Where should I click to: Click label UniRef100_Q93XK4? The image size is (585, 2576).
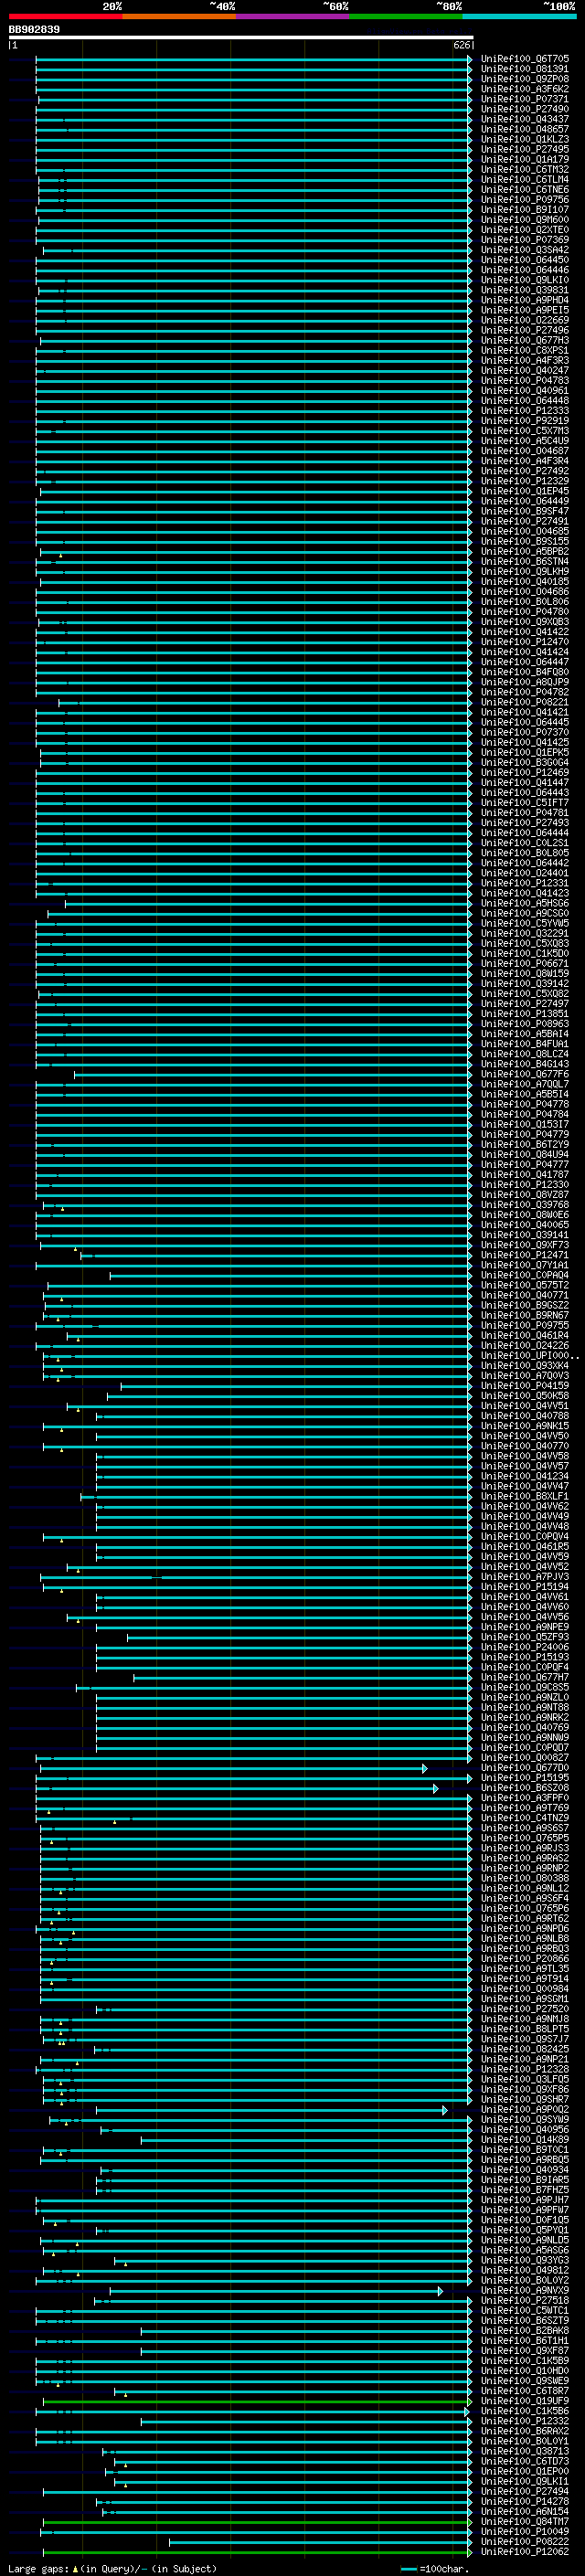525,1365
